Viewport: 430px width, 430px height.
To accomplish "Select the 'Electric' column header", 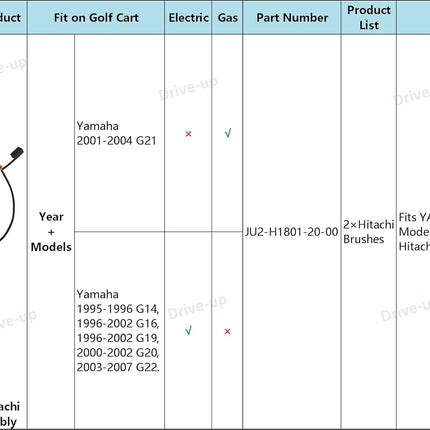I will [x=188, y=18].
